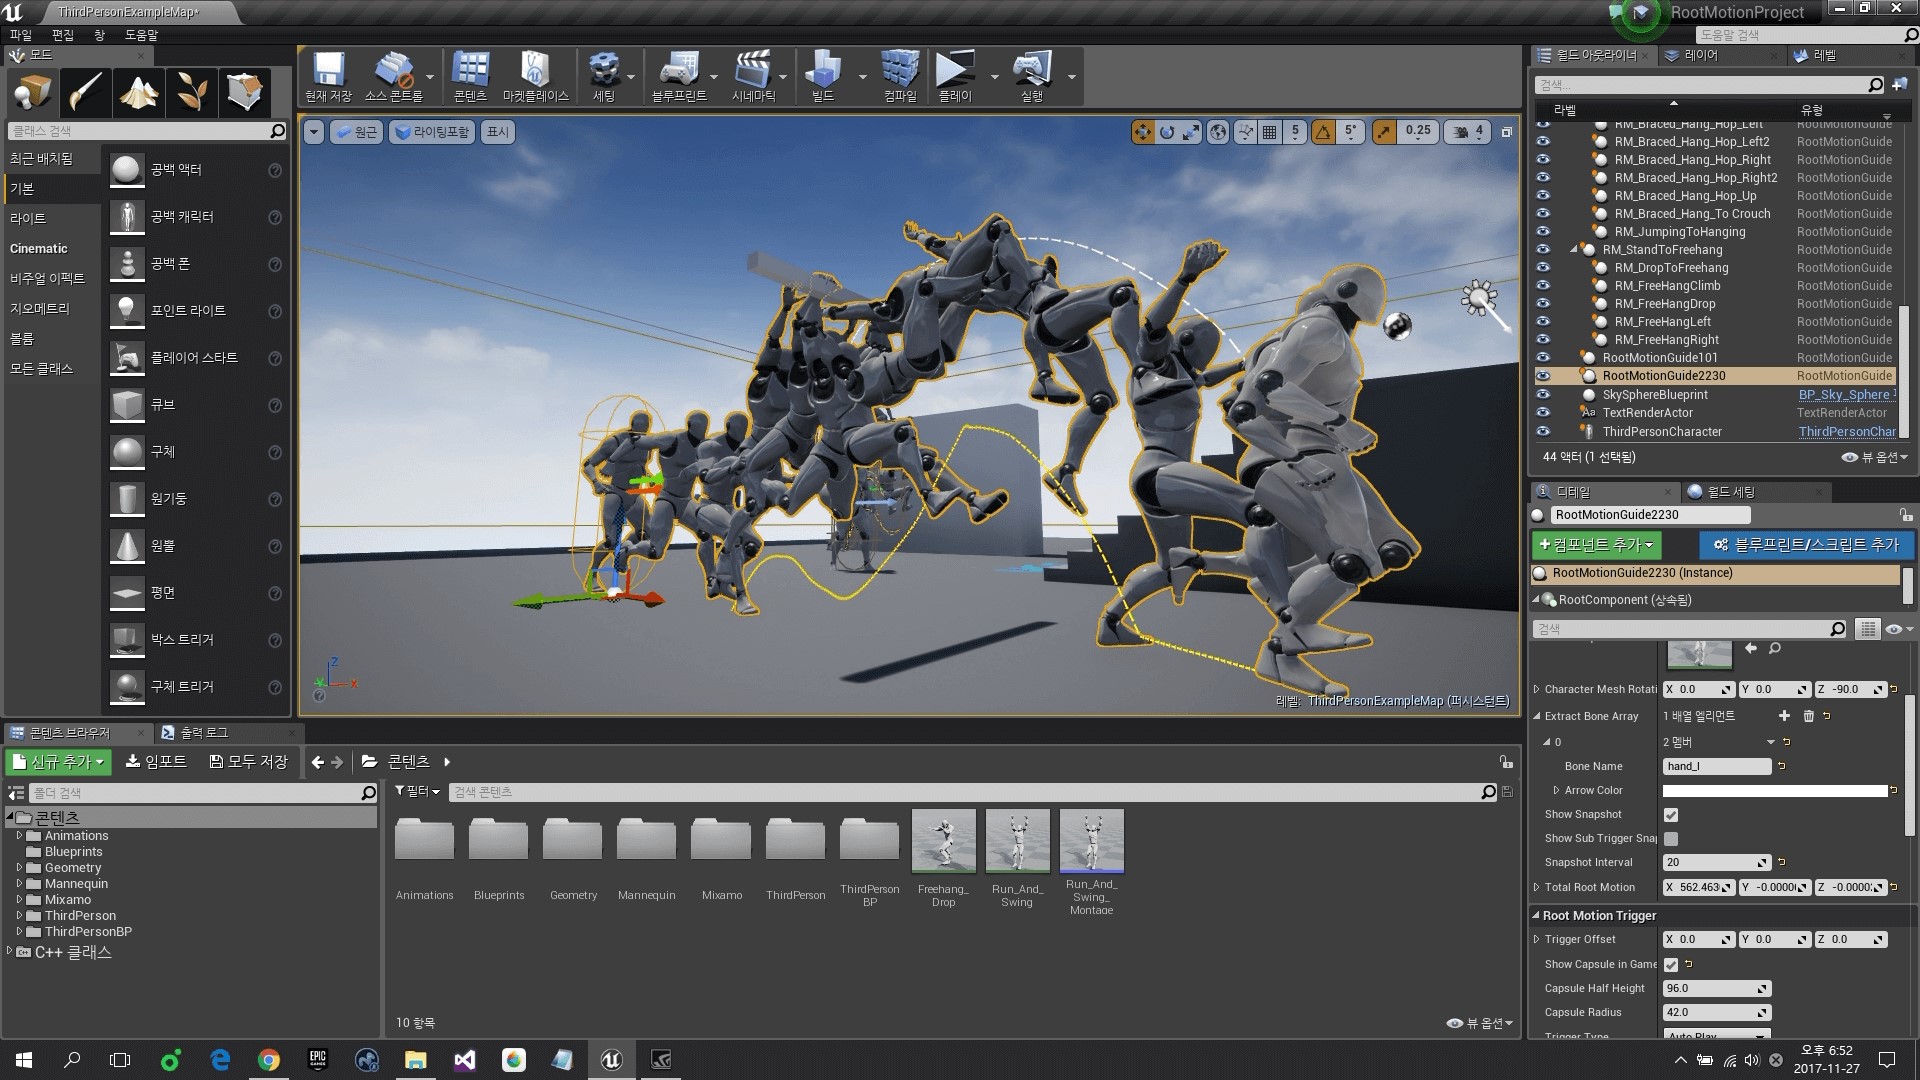Click the Import (임포트) button
The image size is (1920, 1080).
coord(156,762)
